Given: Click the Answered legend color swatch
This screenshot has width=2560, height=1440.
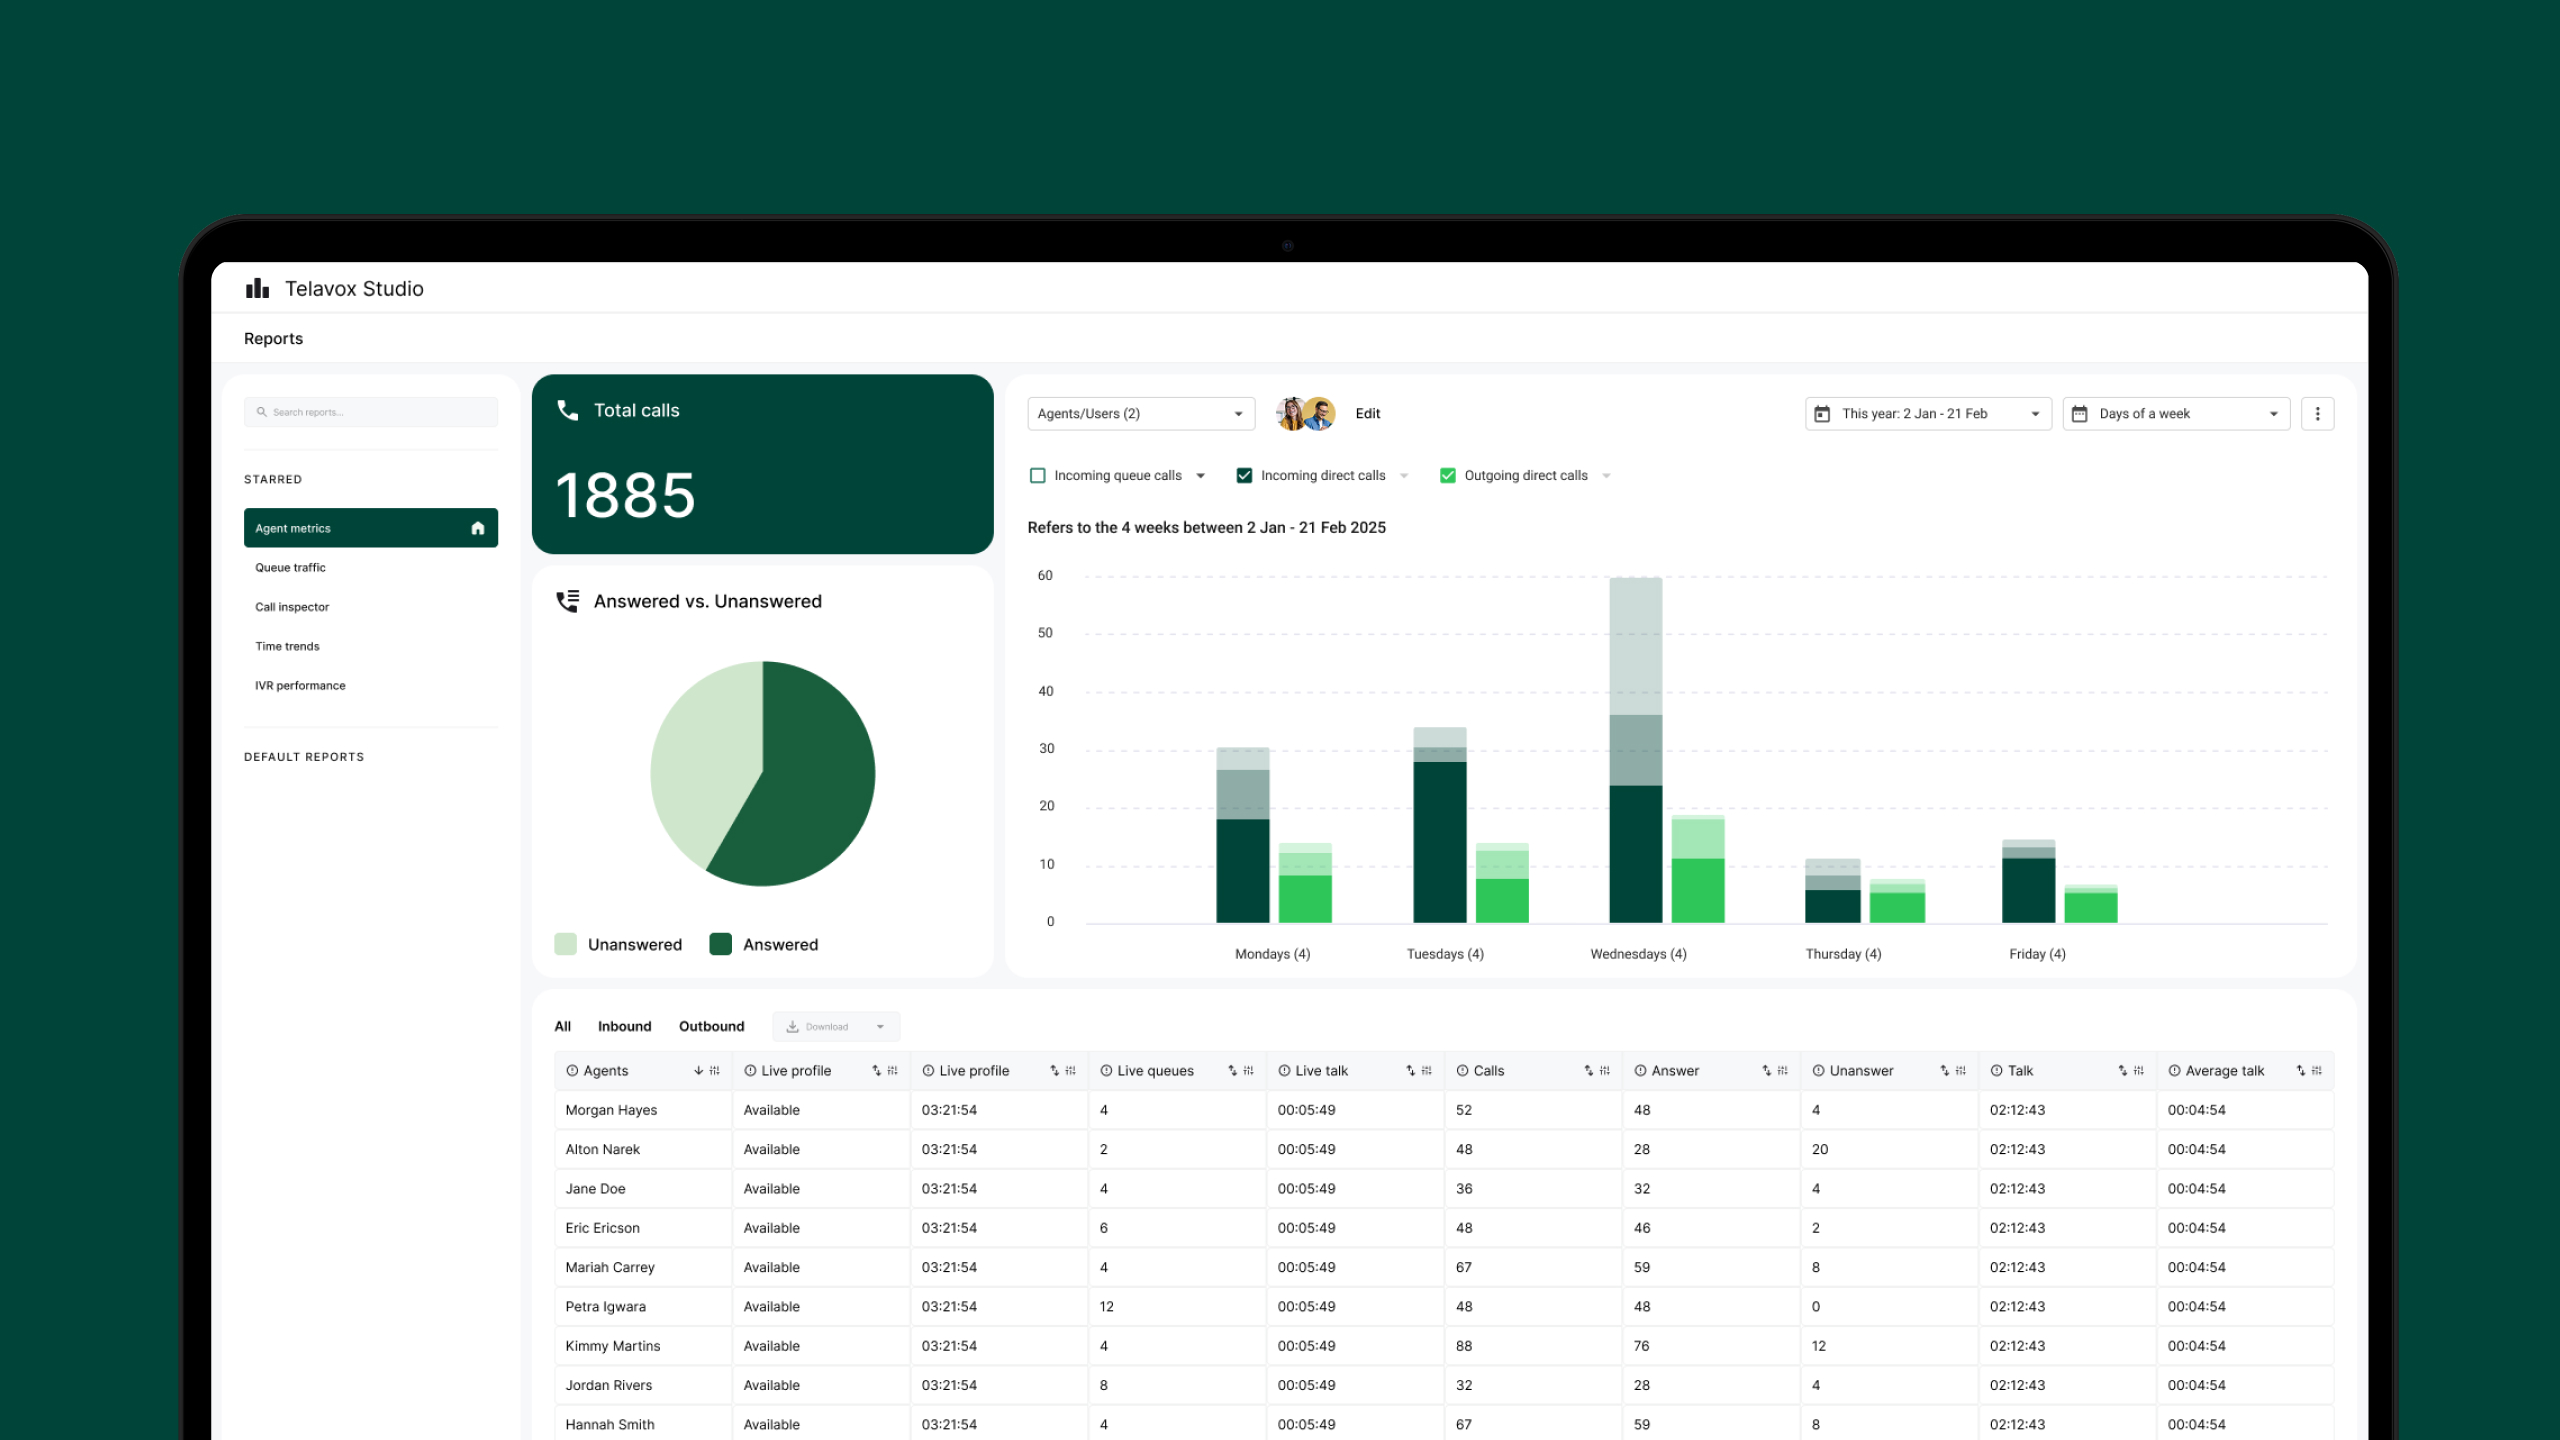Looking at the screenshot, I should [x=720, y=944].
